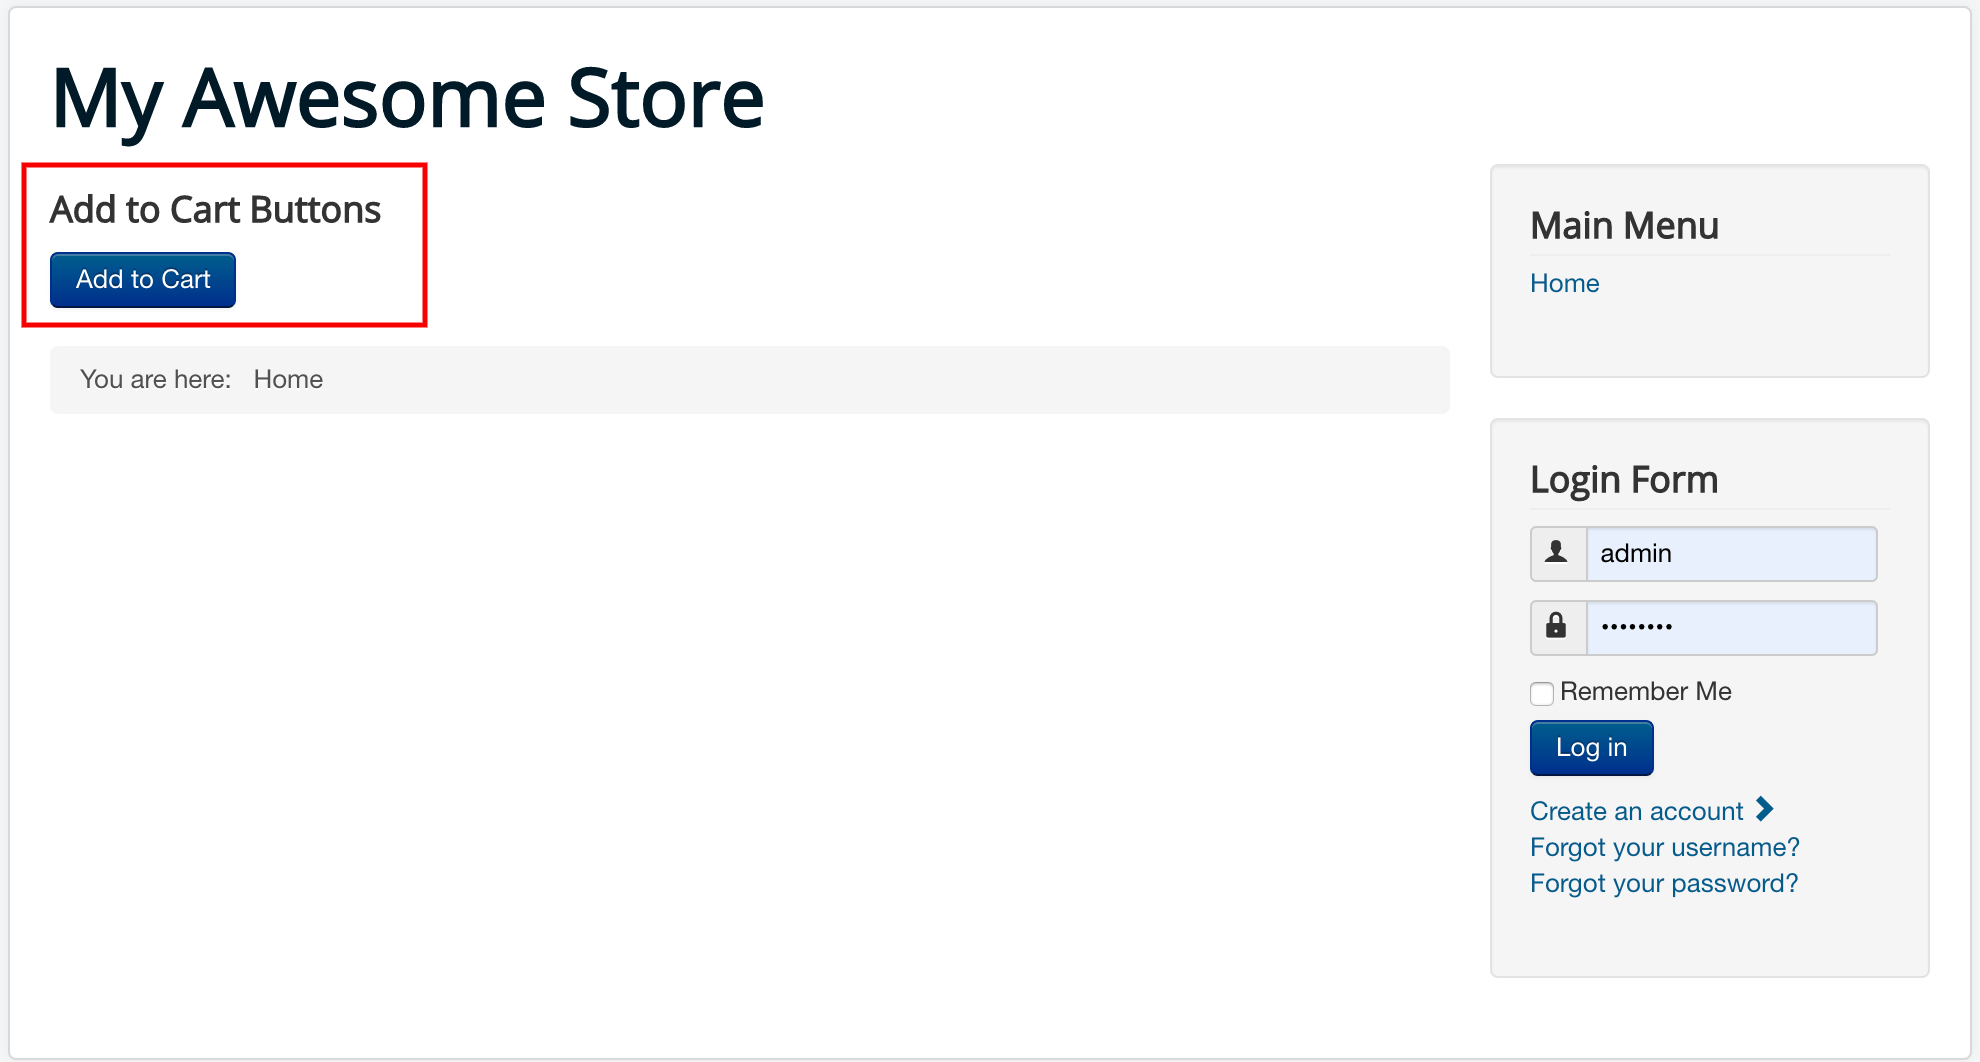This screenshot has width=1980, height=1062.
Task: Click inside the breadcrumb bar
Action: click(x=750, y=379)
